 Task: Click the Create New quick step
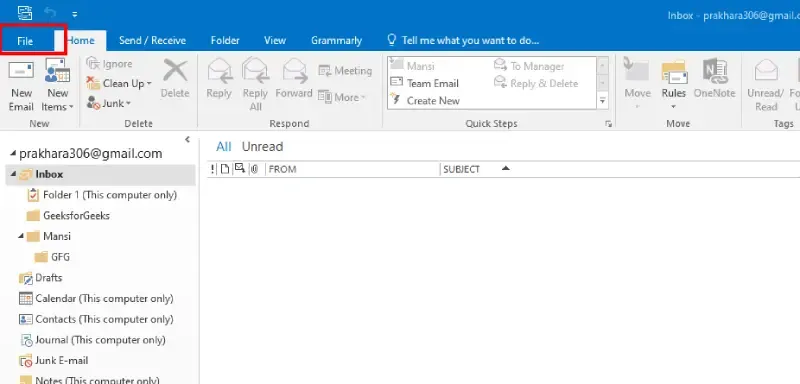coord(425,100)
